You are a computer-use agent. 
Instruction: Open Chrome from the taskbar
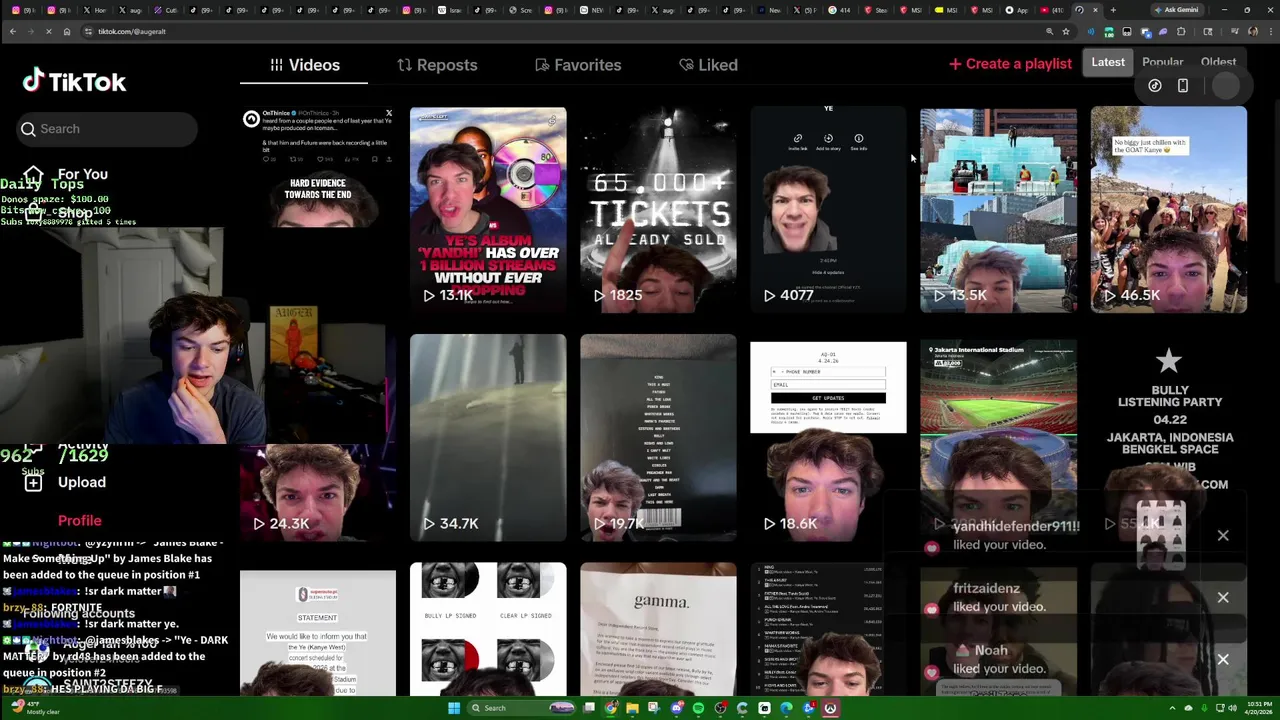pos(610,708)
